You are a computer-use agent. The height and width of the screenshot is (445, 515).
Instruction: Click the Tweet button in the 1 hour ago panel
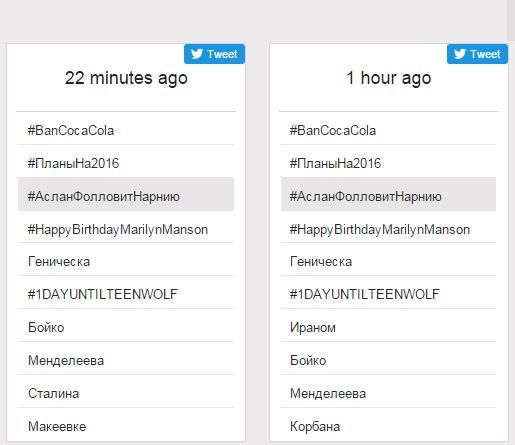point(477,54)
